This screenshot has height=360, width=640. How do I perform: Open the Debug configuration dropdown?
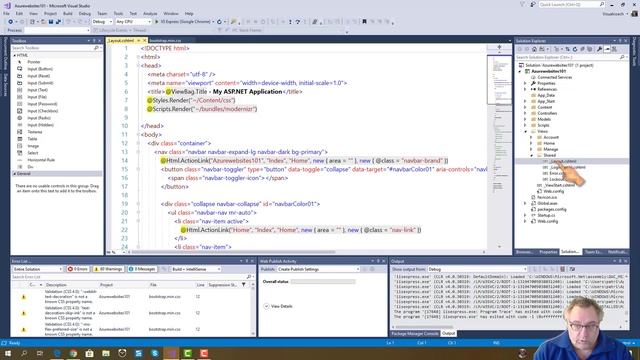[102, 22]
